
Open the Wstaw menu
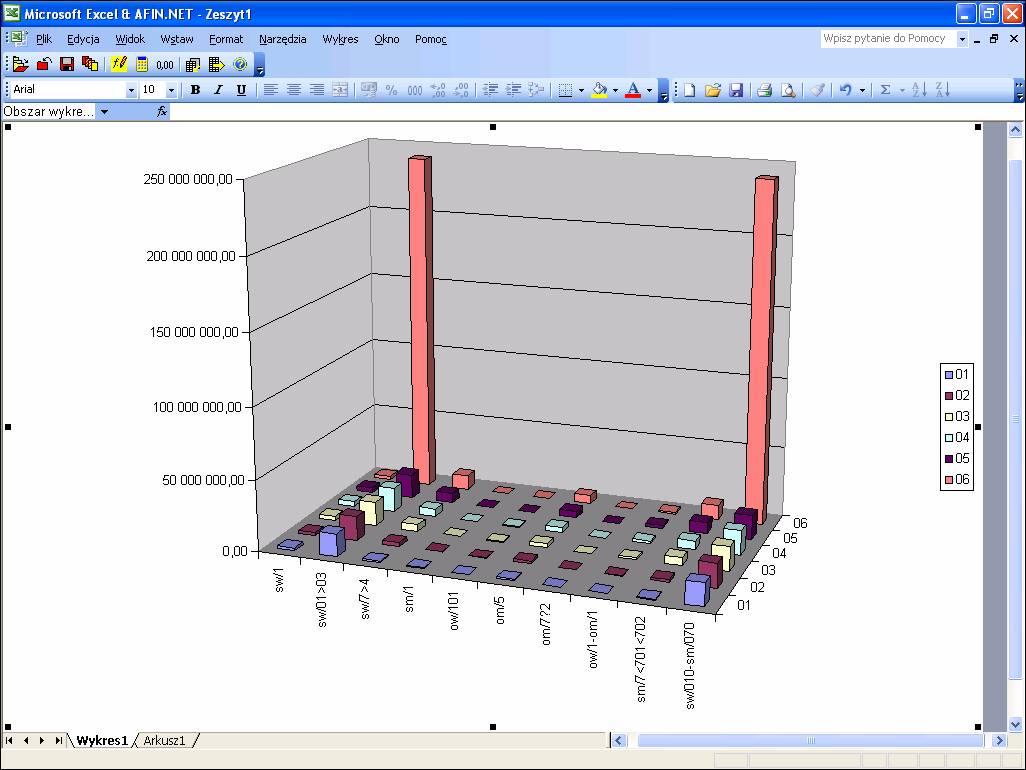[177, 39]
